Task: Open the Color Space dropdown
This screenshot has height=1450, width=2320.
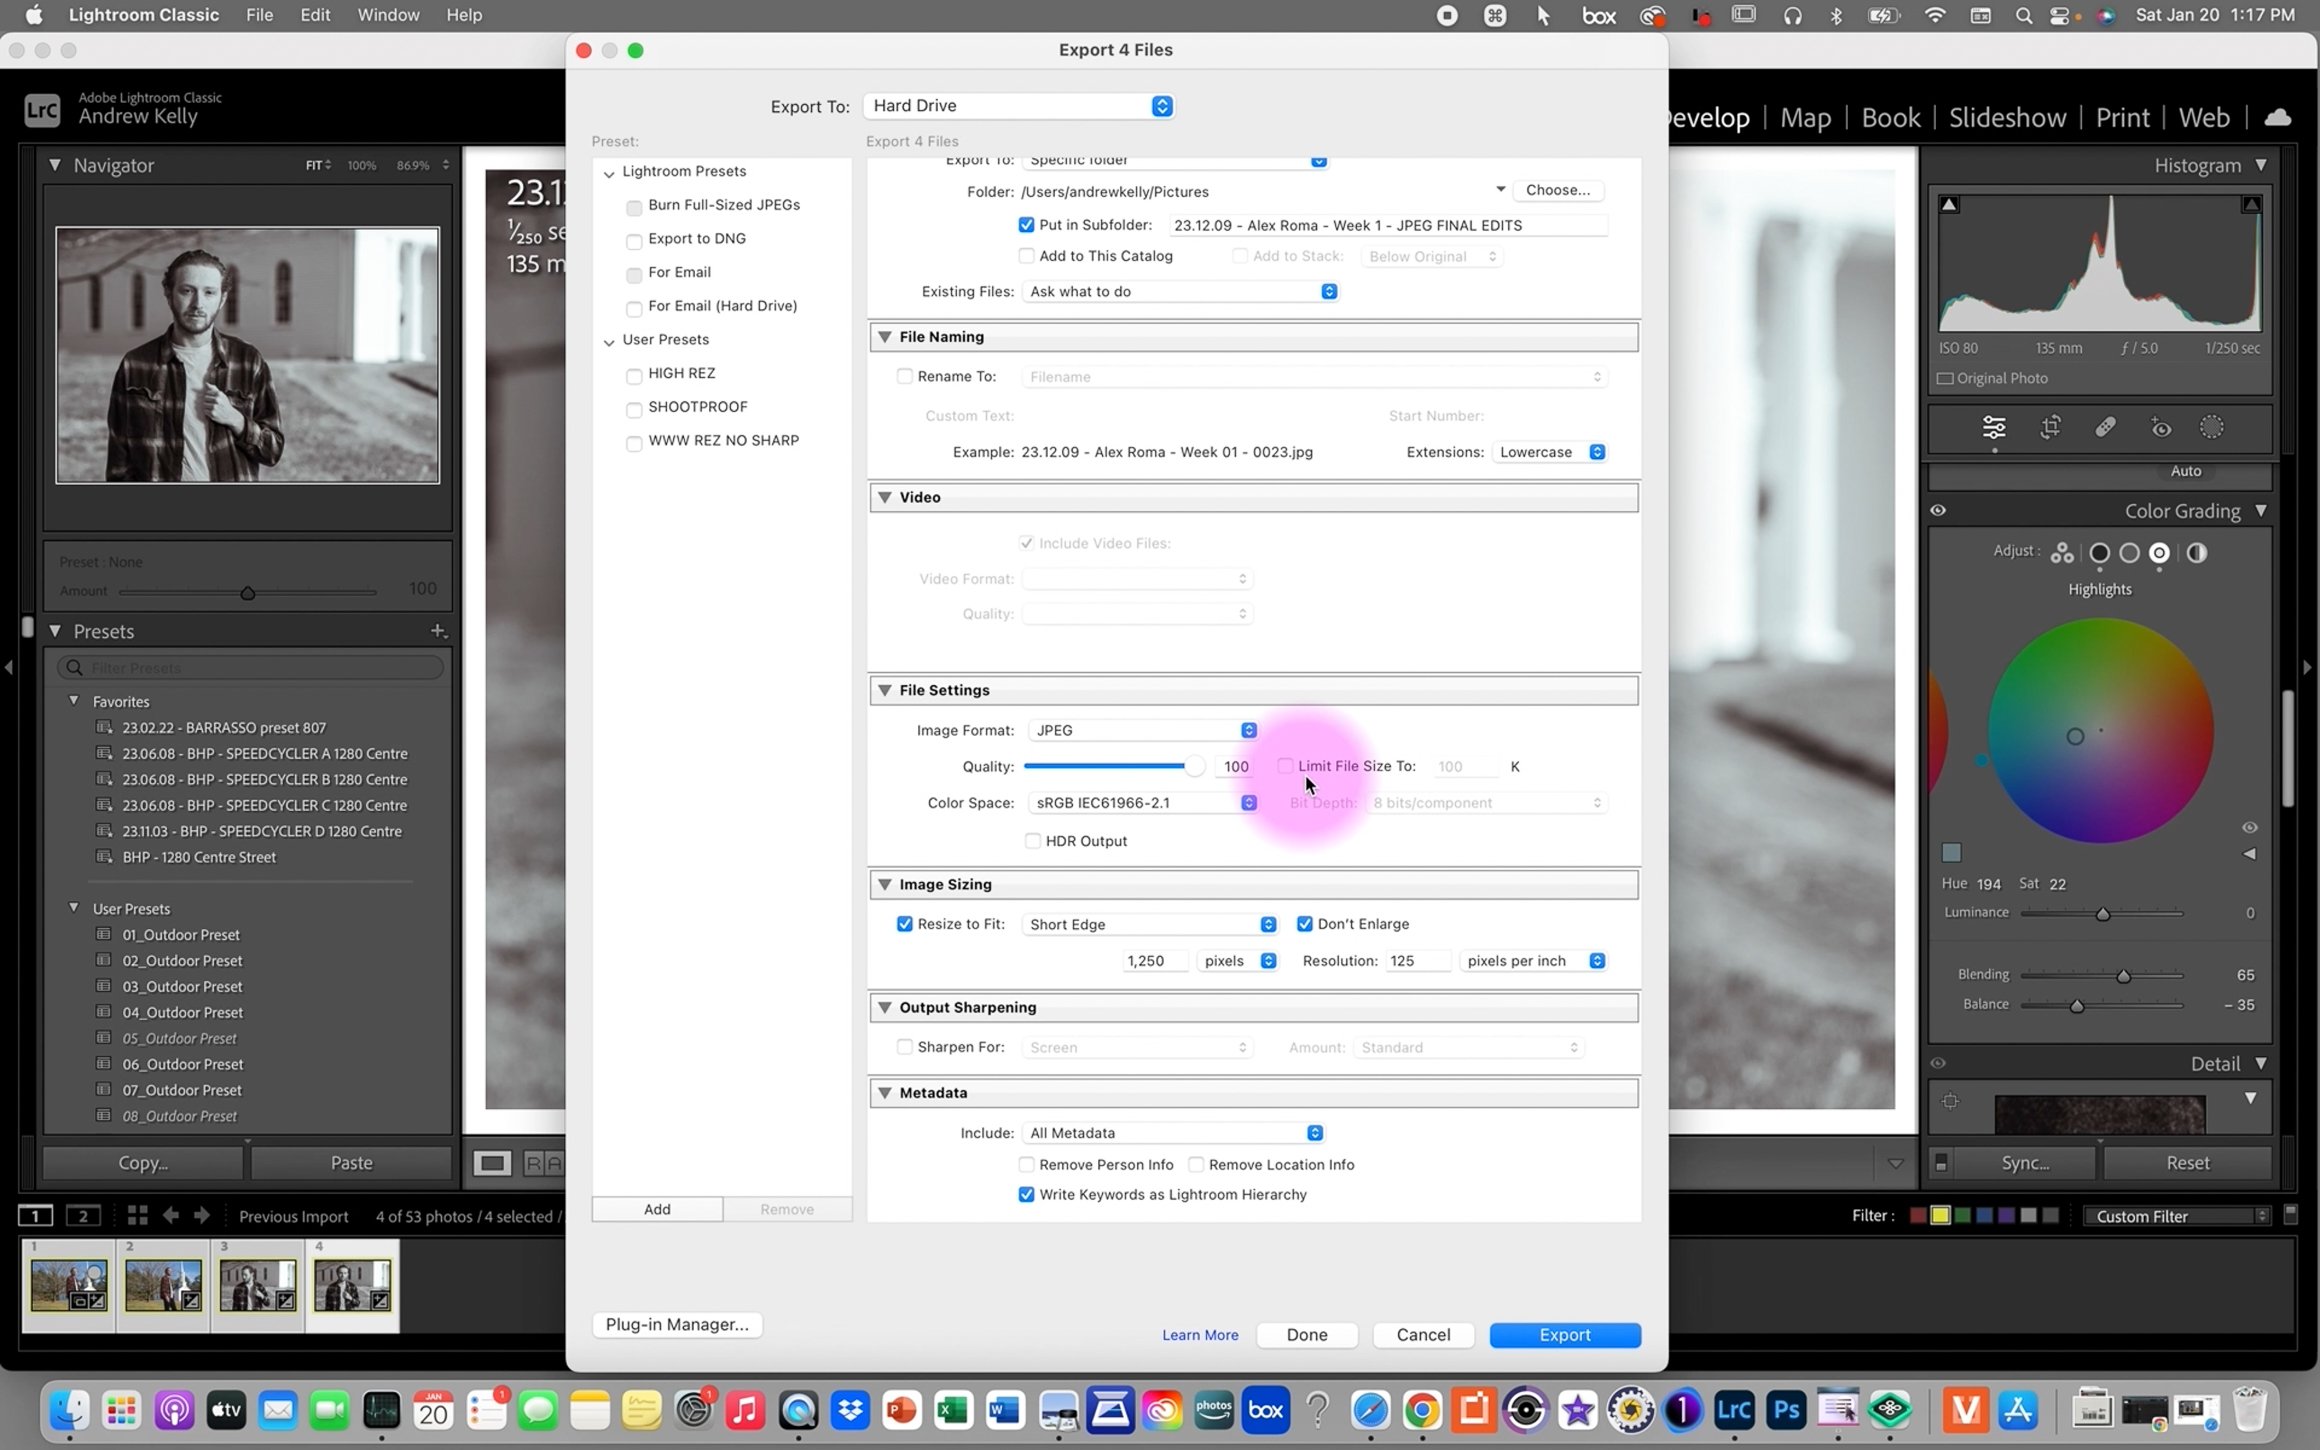Action: [x=1143, y=803]
